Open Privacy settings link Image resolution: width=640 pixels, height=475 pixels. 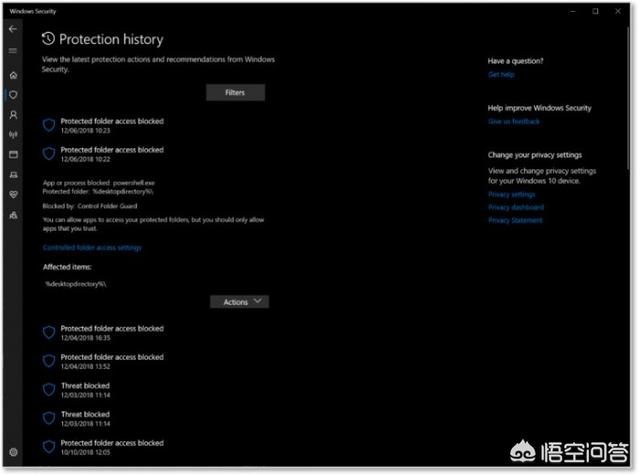[x=511, y=194]
